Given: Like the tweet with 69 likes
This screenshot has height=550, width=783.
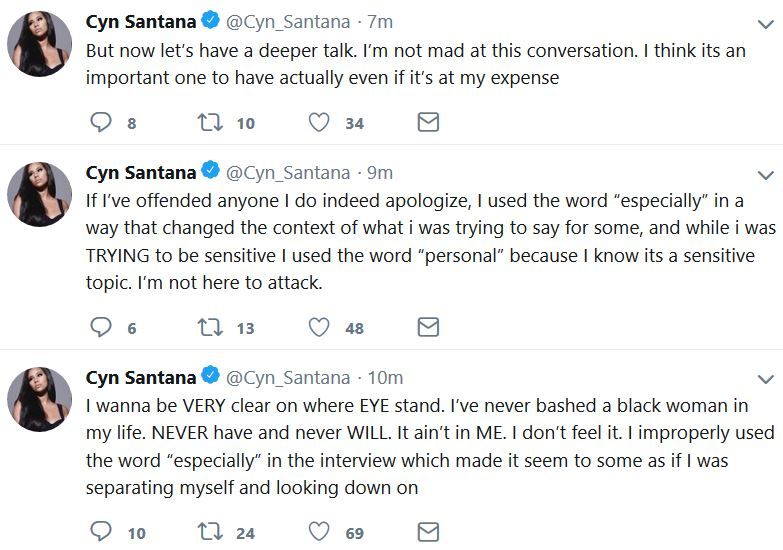Looking at the screenshot, I should 319,532.
